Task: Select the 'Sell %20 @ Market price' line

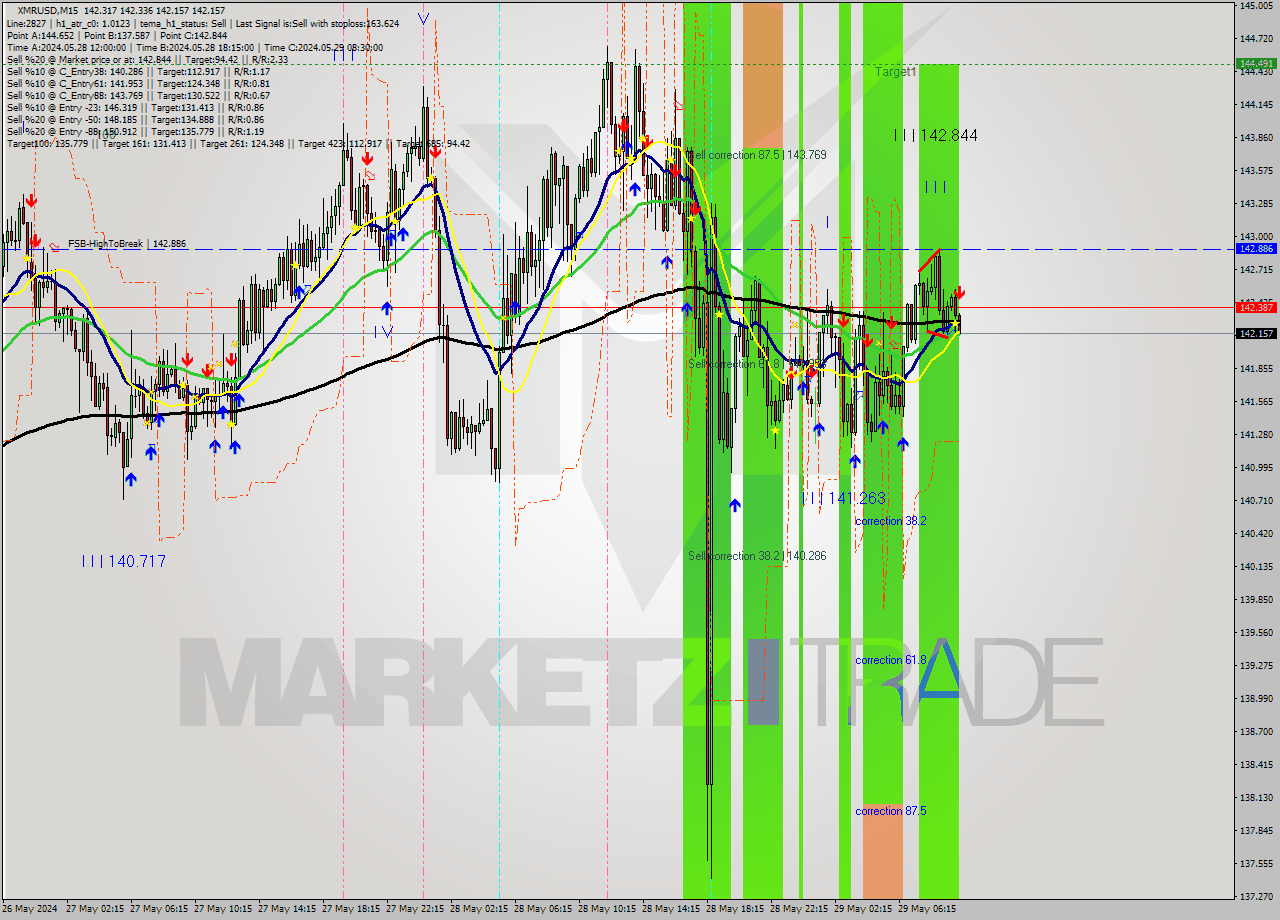Action: point(147,59)
